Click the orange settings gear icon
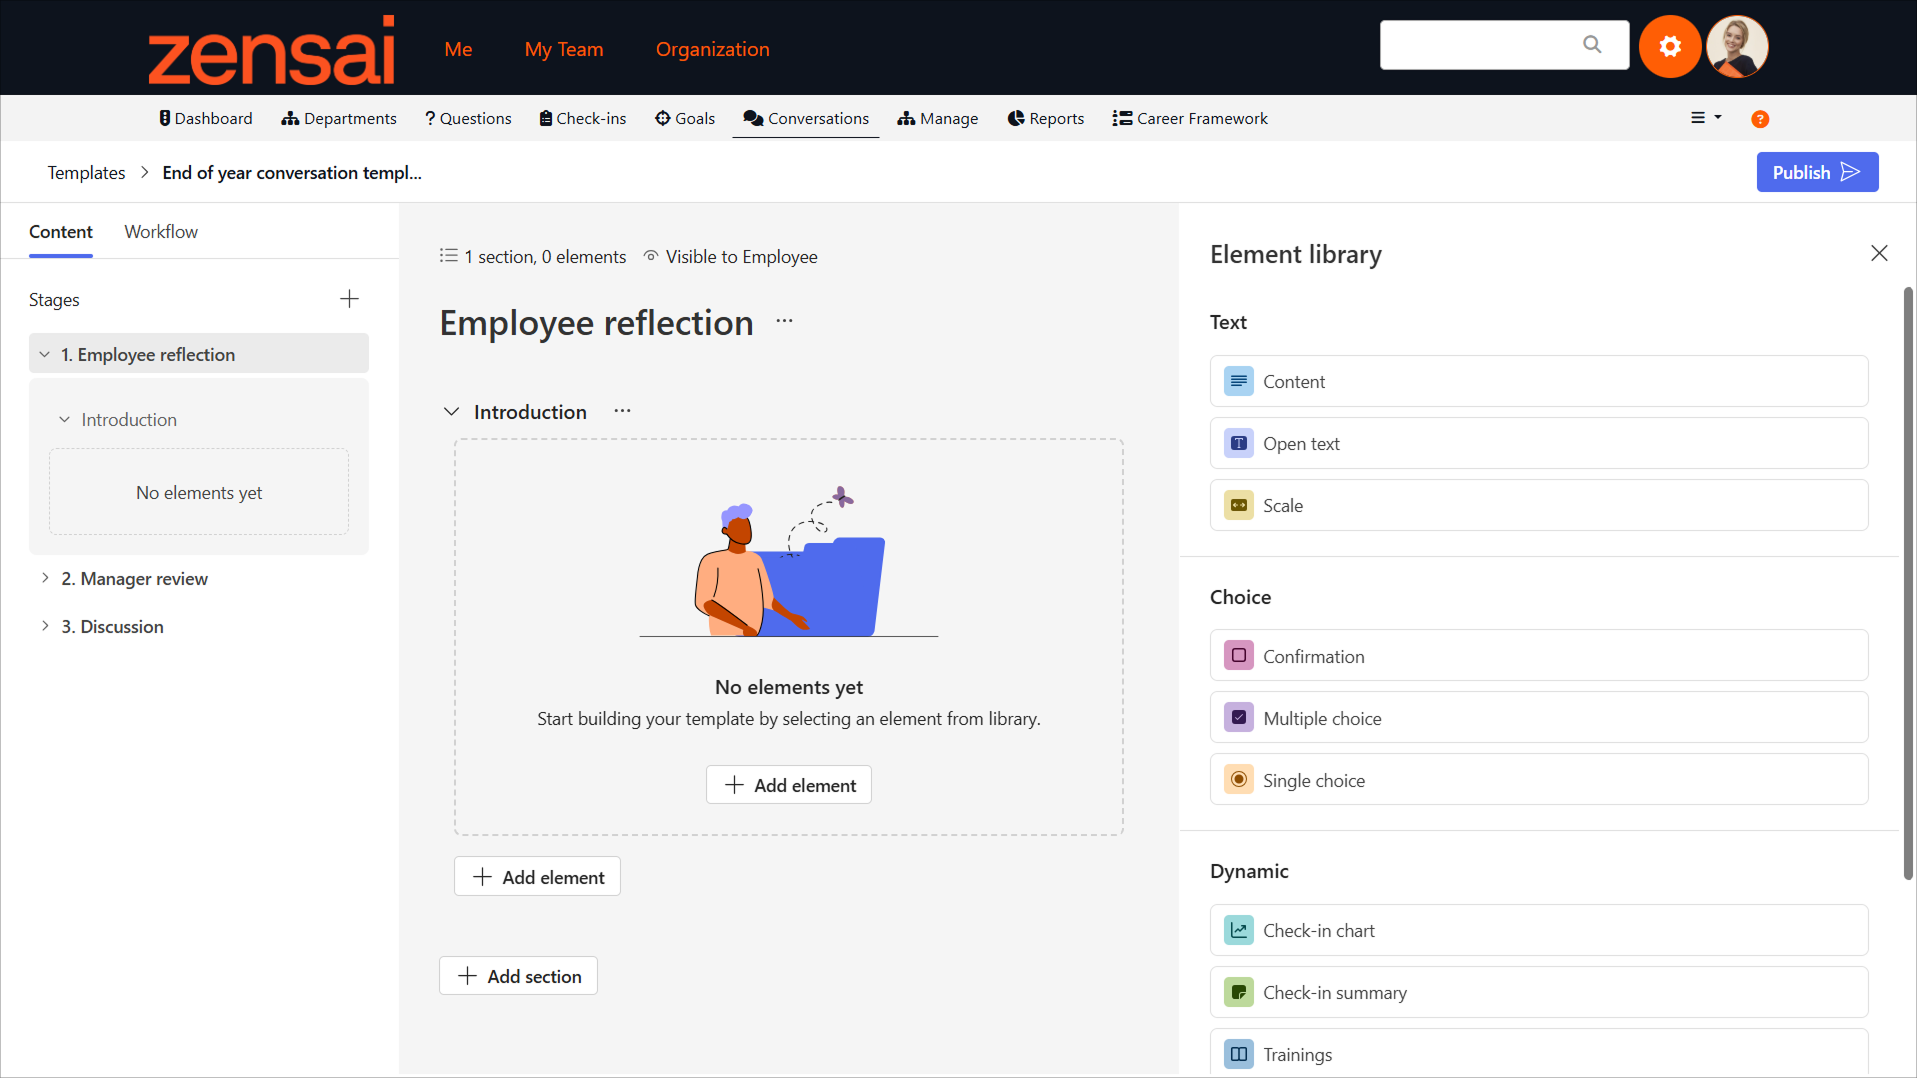Screen dimensions: 1917x1078 point(1669,46)
